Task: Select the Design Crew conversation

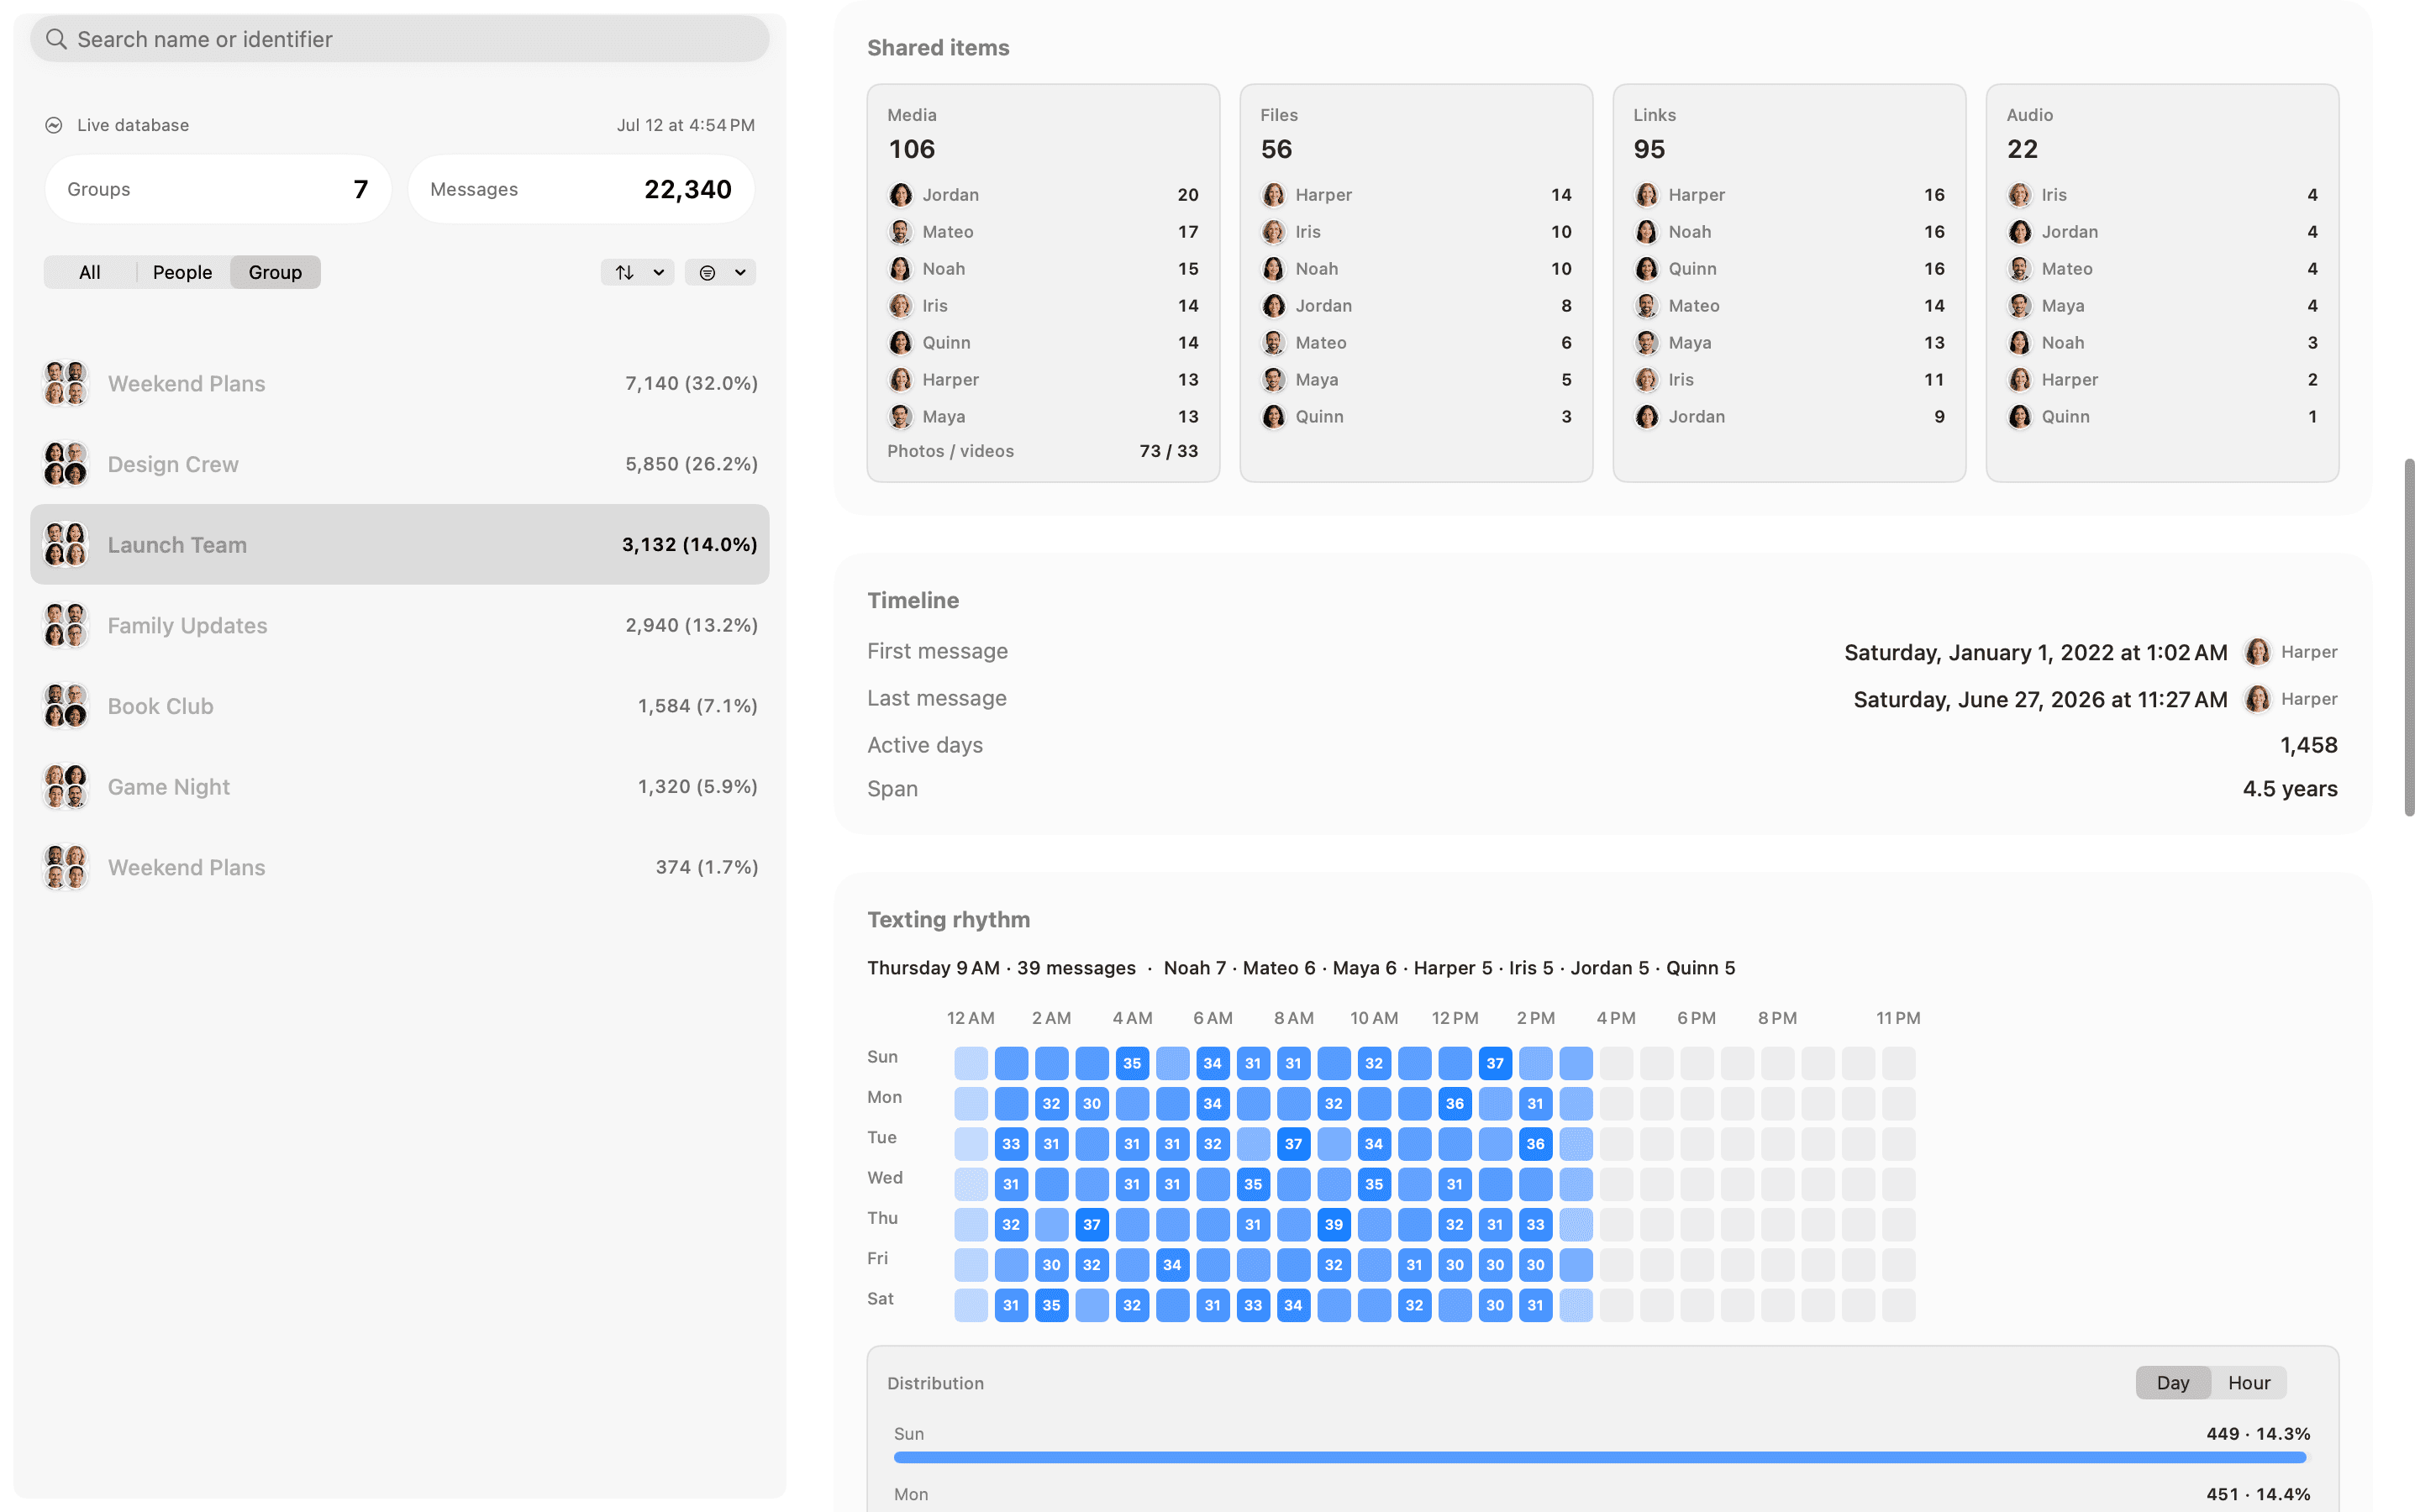Action: tap(400, 464)
